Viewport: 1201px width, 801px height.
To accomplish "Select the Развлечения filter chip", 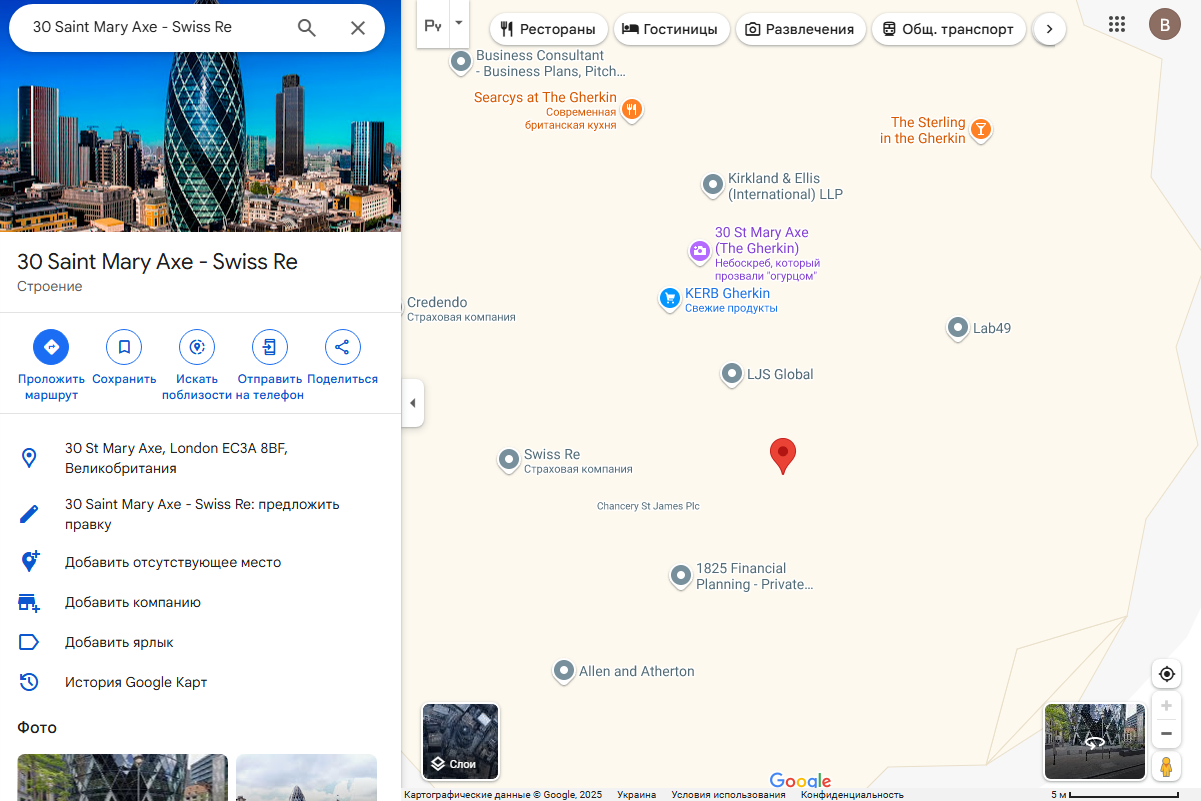I will click(x=801, y=29).
